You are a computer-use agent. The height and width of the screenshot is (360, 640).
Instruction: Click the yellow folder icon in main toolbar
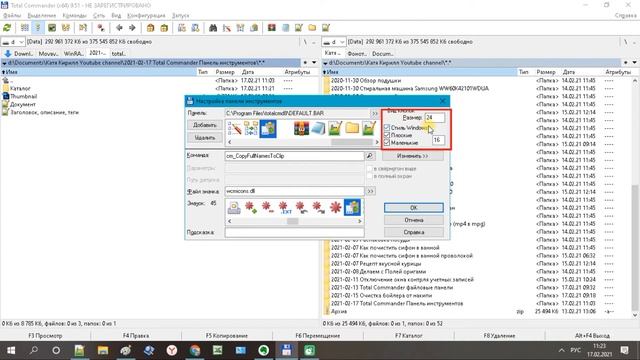coord(312,28)
